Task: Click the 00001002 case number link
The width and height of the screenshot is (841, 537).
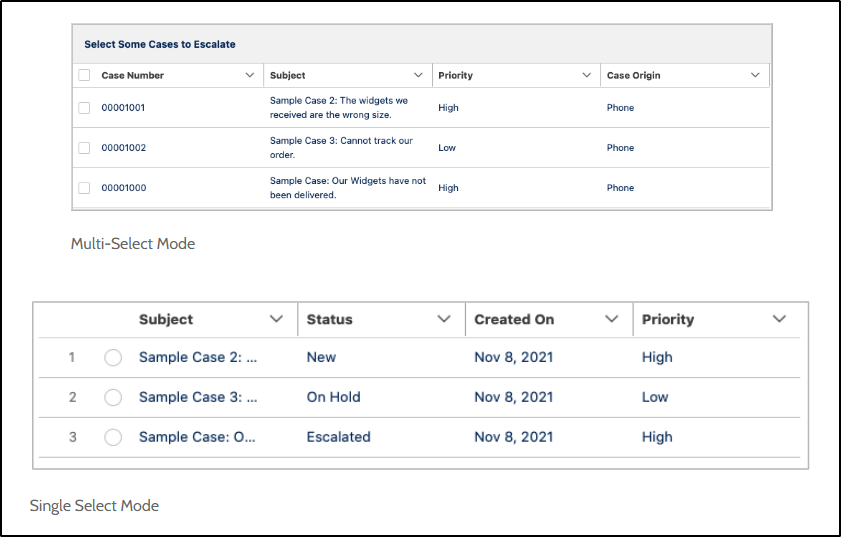Action: [123, 148]
